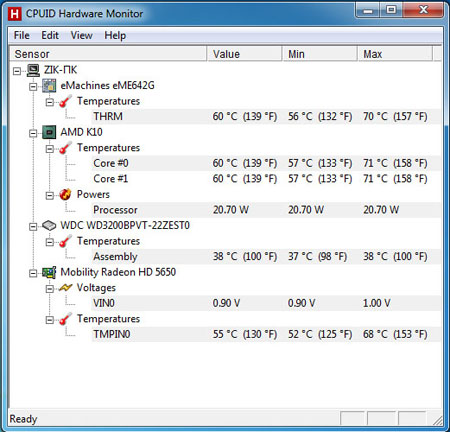Open the Help menu
Screen dimensions: 450x432
point(115,35)
